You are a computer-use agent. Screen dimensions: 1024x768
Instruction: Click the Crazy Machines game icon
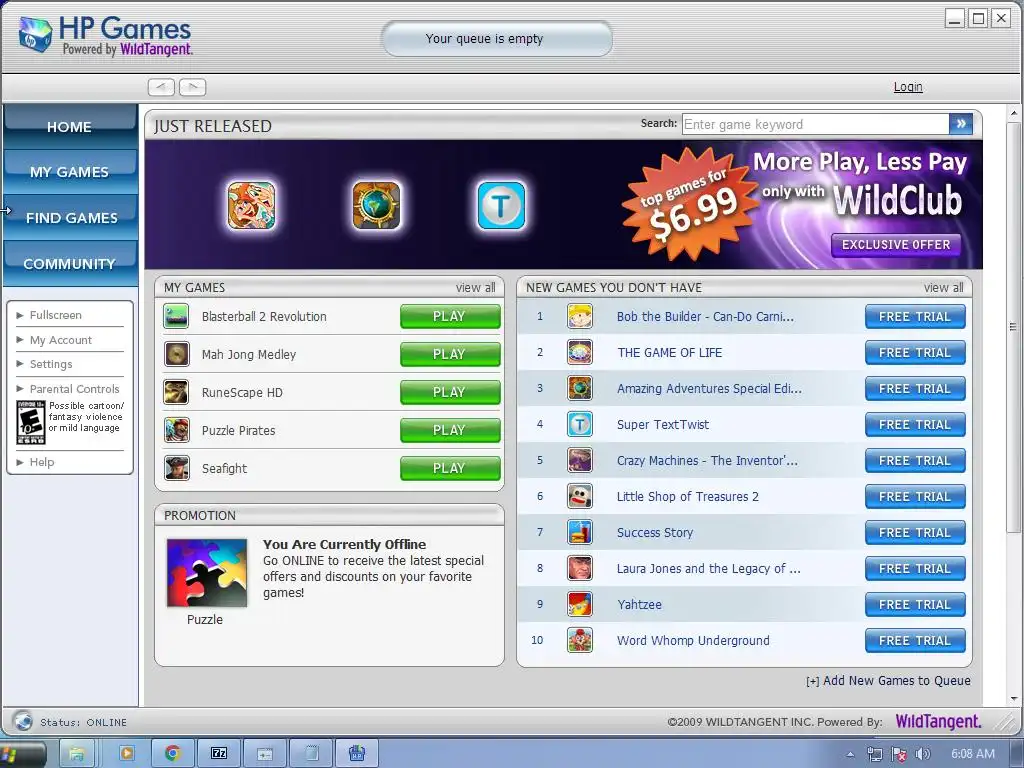pyautogui.click(x=580, y=460)
